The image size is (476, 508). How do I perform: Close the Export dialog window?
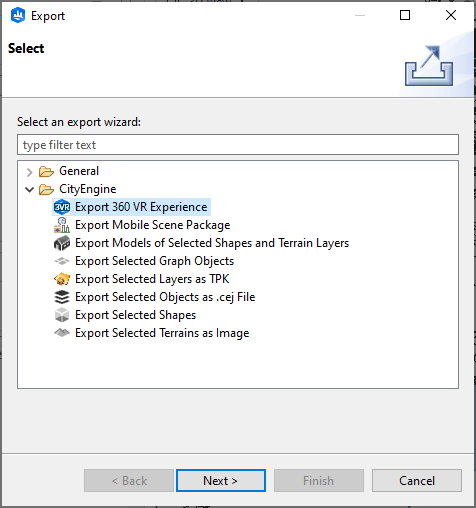click(x=451, y=15)
